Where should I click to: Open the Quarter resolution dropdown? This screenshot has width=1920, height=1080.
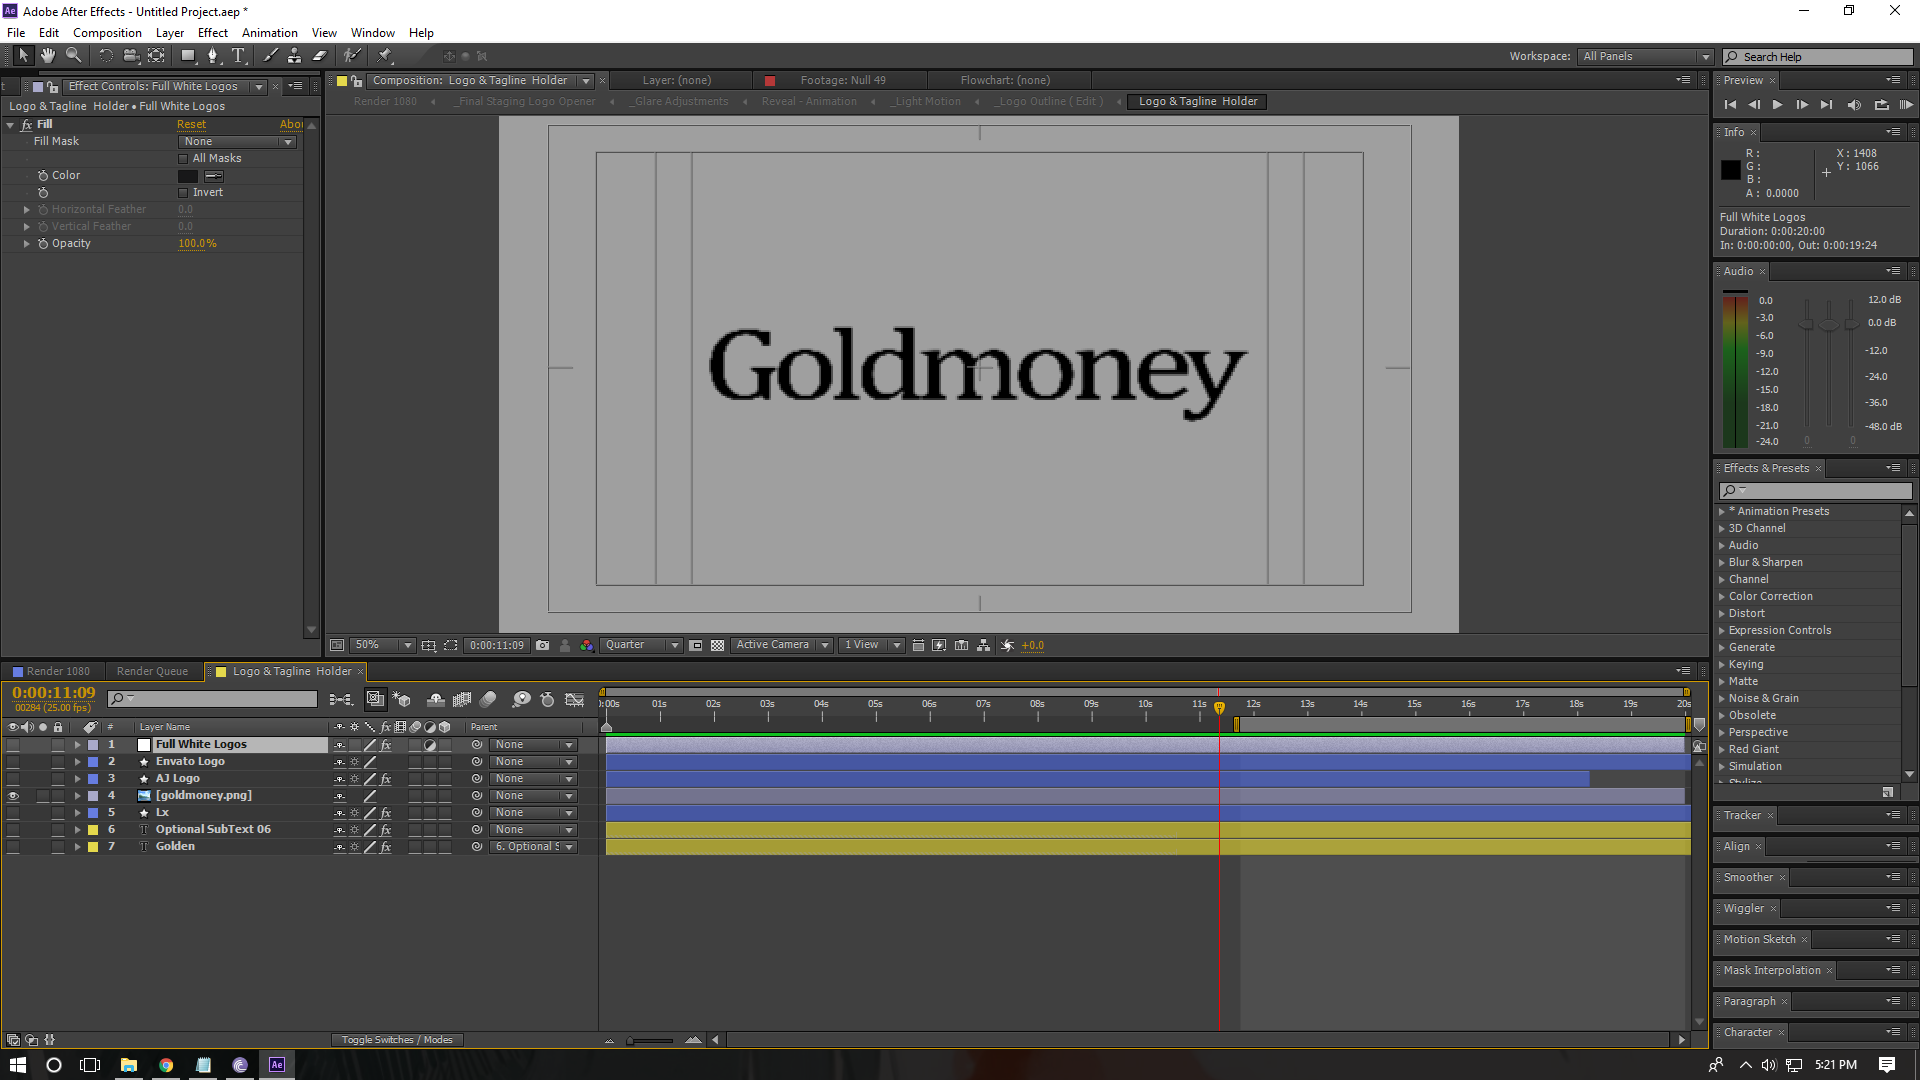pyautogui.click(x=641, y=646)
